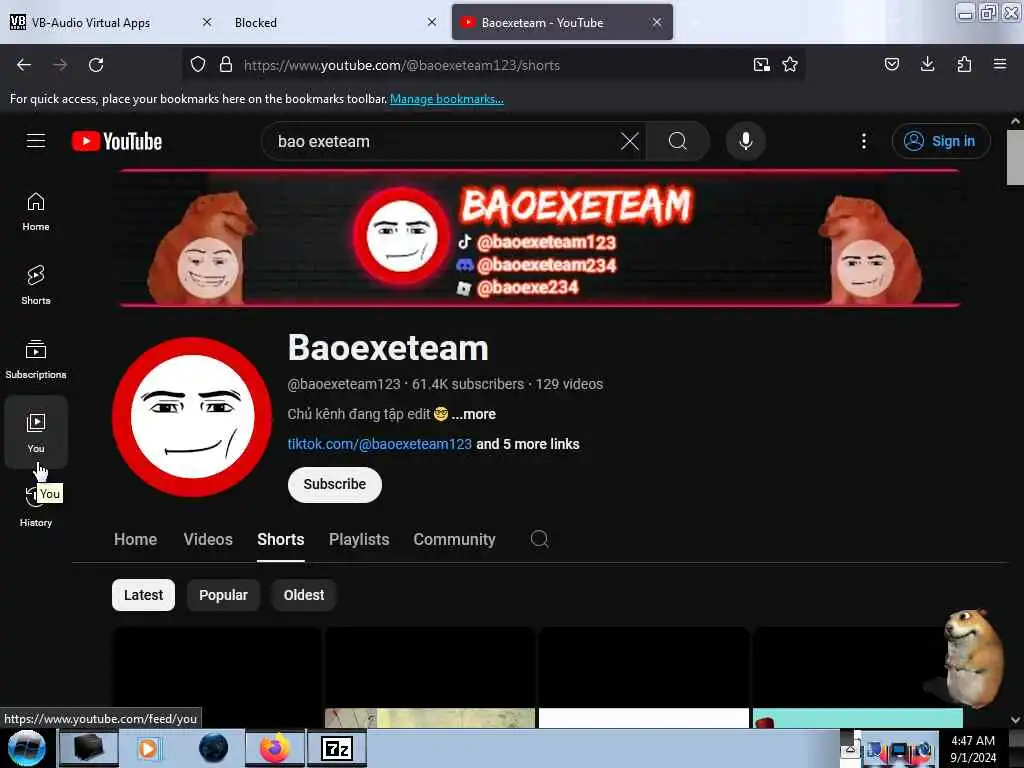This screenshot has height=768, width=1024.
Task: Toggle the YouTube guide hamburger menu
Action: (x=36, y=141)
